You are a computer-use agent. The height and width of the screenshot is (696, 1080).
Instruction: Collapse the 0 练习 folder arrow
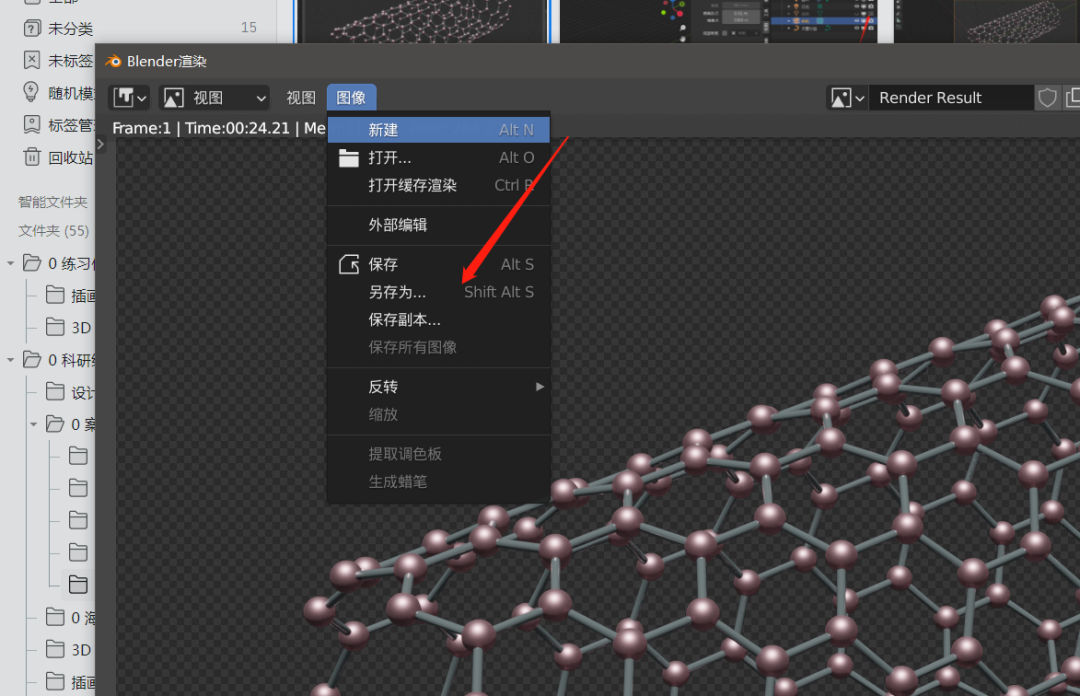10,263
